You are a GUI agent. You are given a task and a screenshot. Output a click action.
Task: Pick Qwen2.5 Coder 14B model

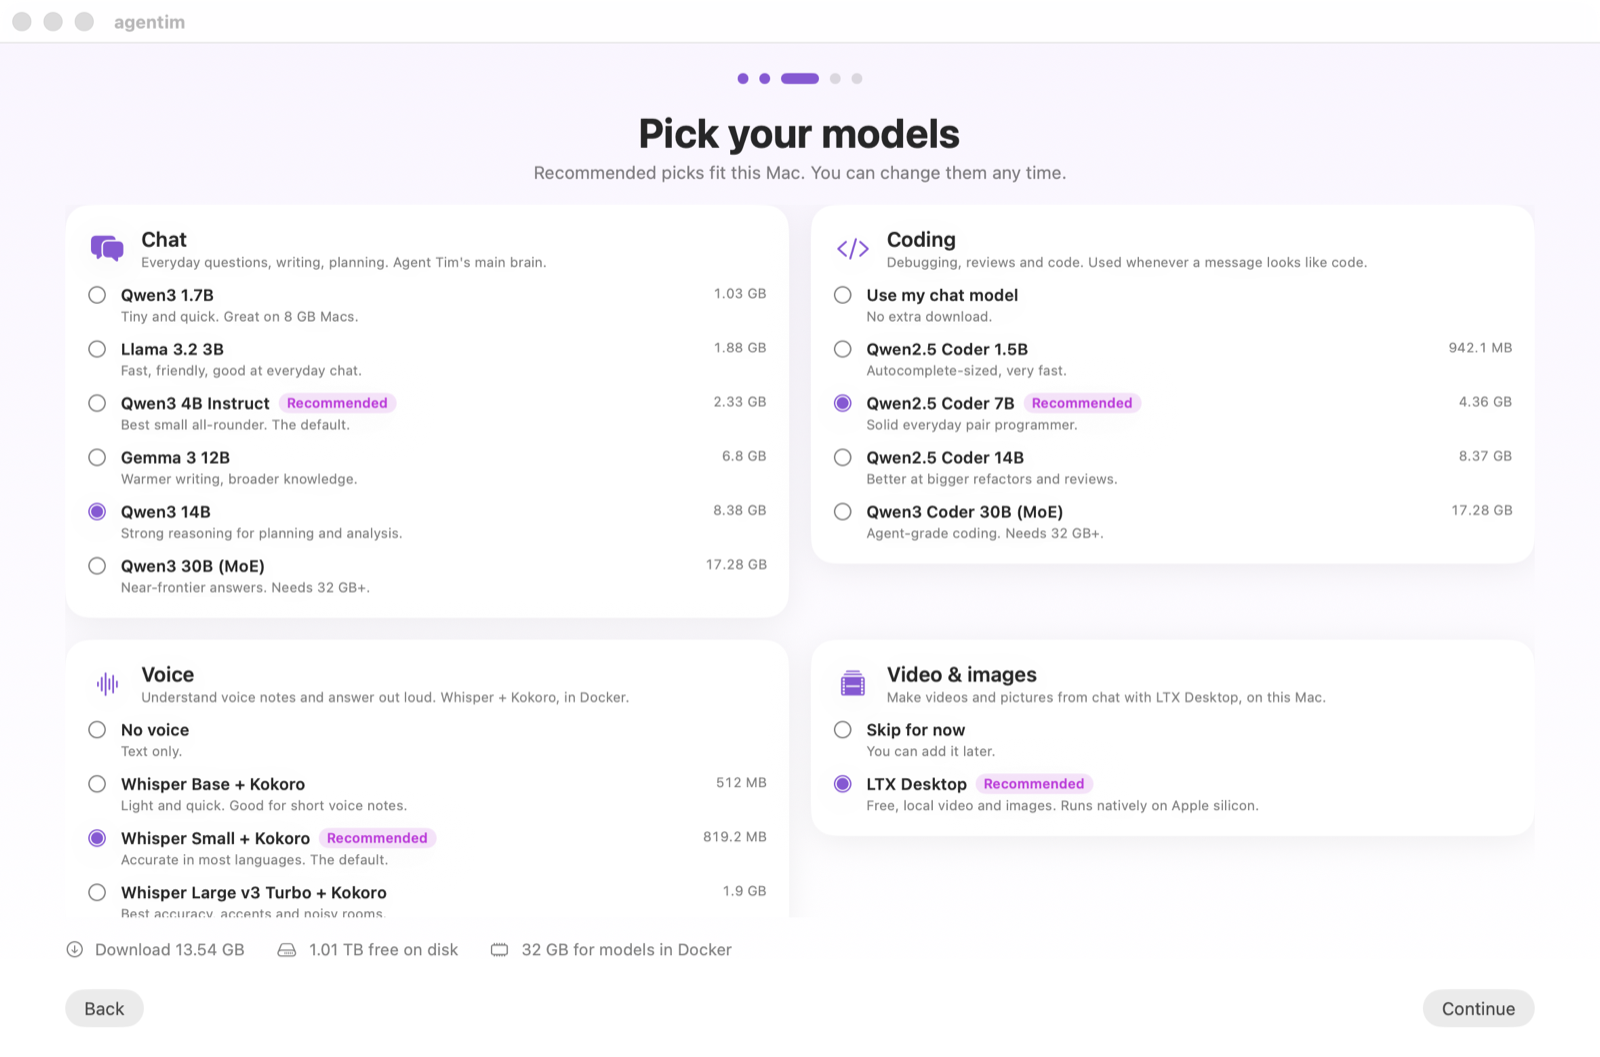tap(843, 457)
